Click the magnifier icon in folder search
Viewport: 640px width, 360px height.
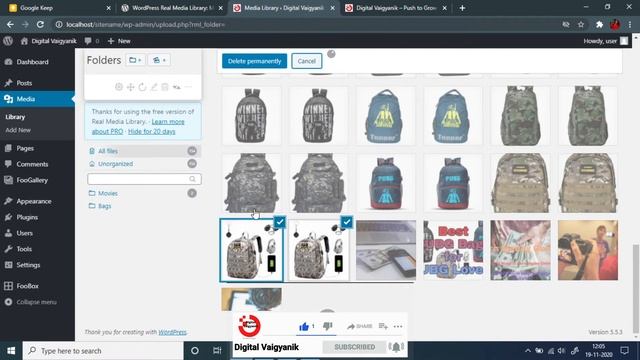[192, 179]
